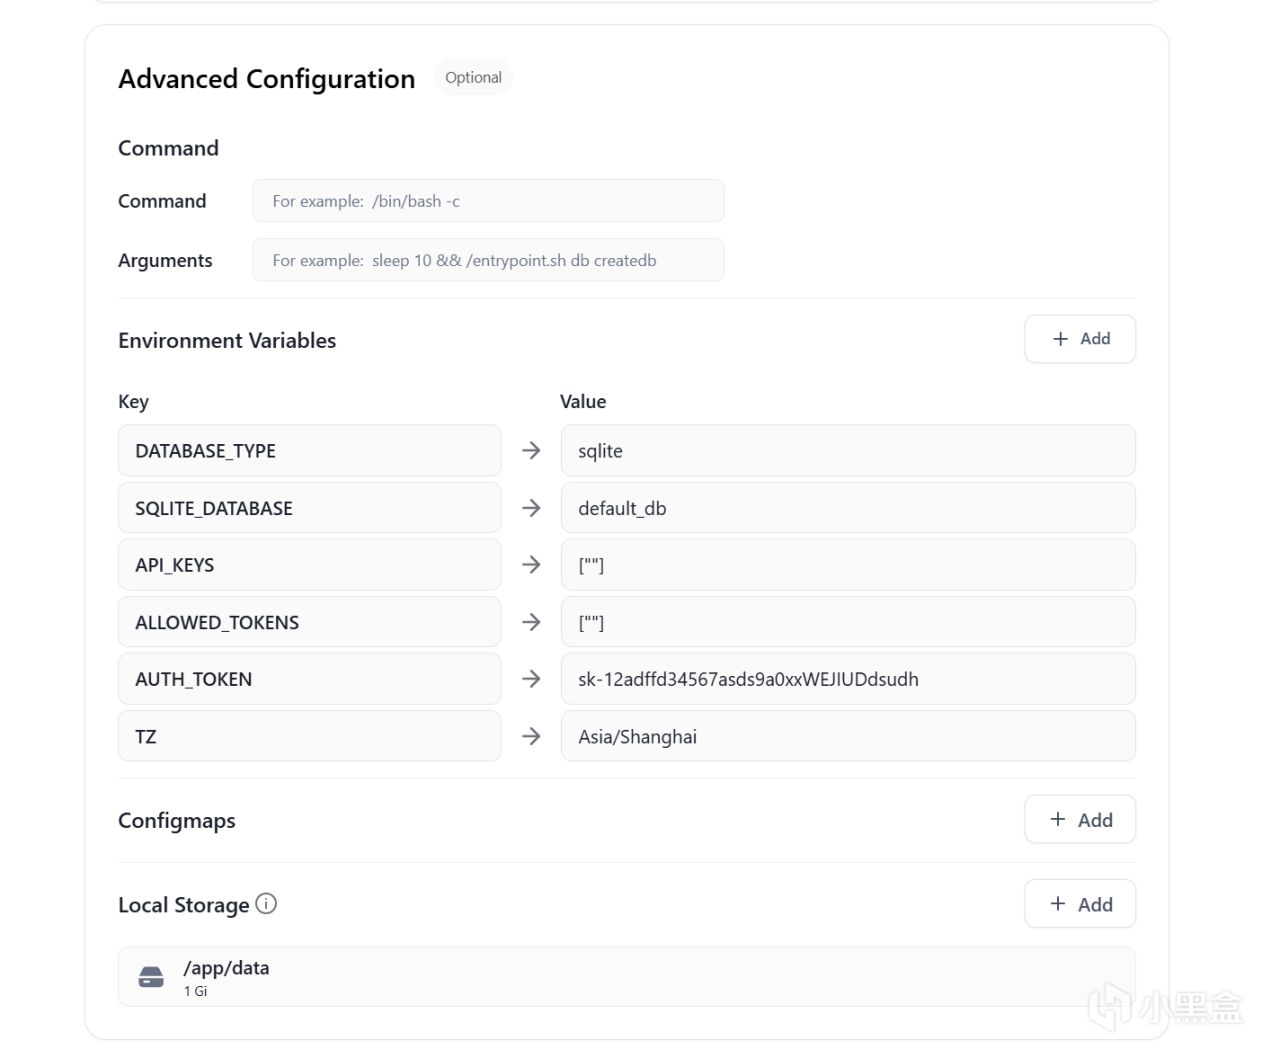Focus the Command input field
This screenshot has height=1058, width=1280.
(x=488, y=201)
